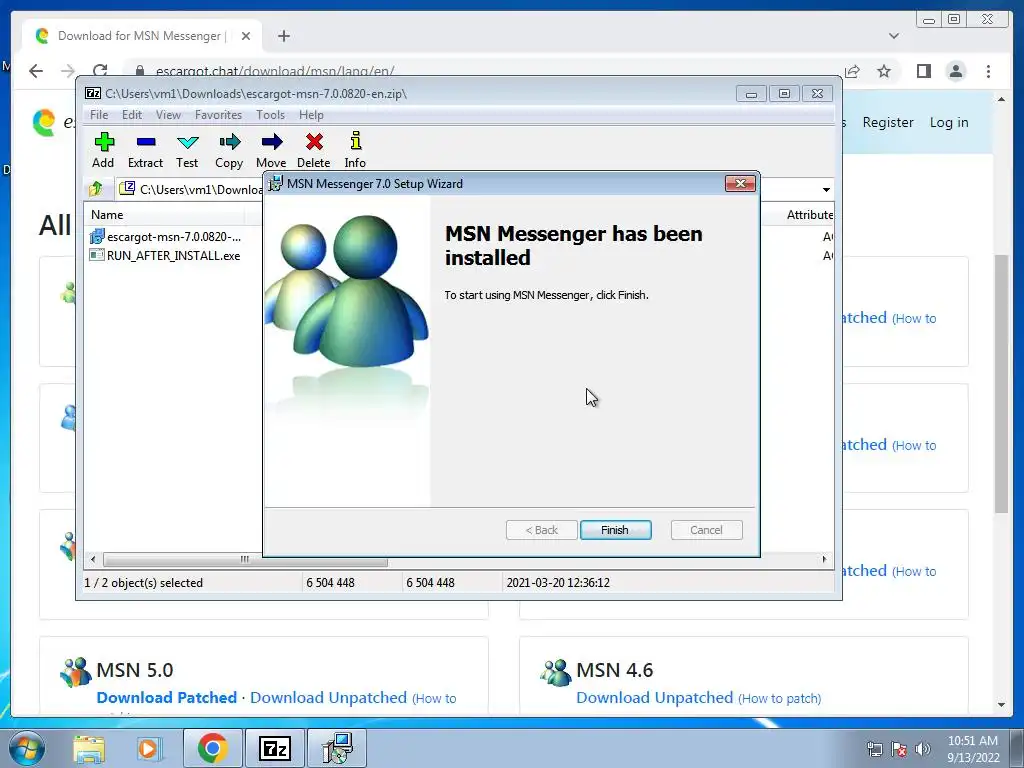Image resolution: width=1024 pixels, height=768 pixels.
Task: Bookmark this page with star icon
Action: (884, 71)
